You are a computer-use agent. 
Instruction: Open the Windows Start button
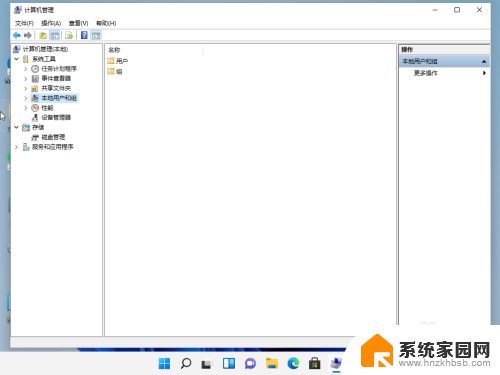[x=164, y=363]
